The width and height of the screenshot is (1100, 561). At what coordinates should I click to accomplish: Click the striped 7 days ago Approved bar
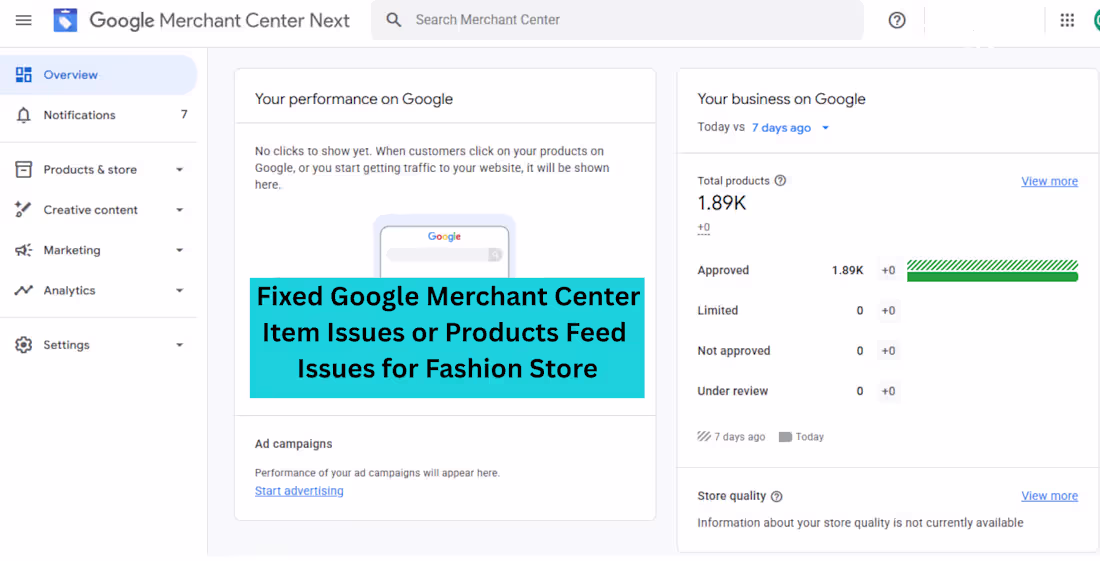pos(992,265)
